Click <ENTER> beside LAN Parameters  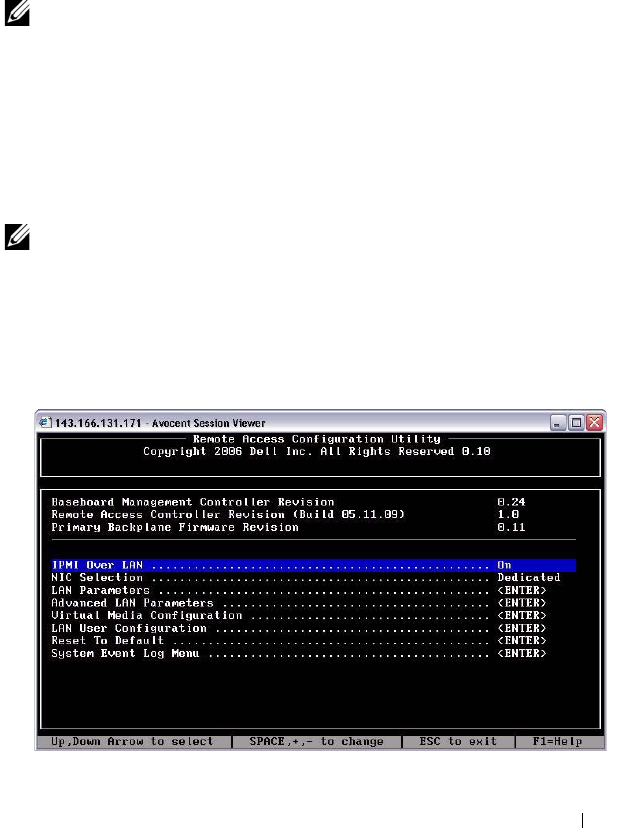click(x=522, y=590)
